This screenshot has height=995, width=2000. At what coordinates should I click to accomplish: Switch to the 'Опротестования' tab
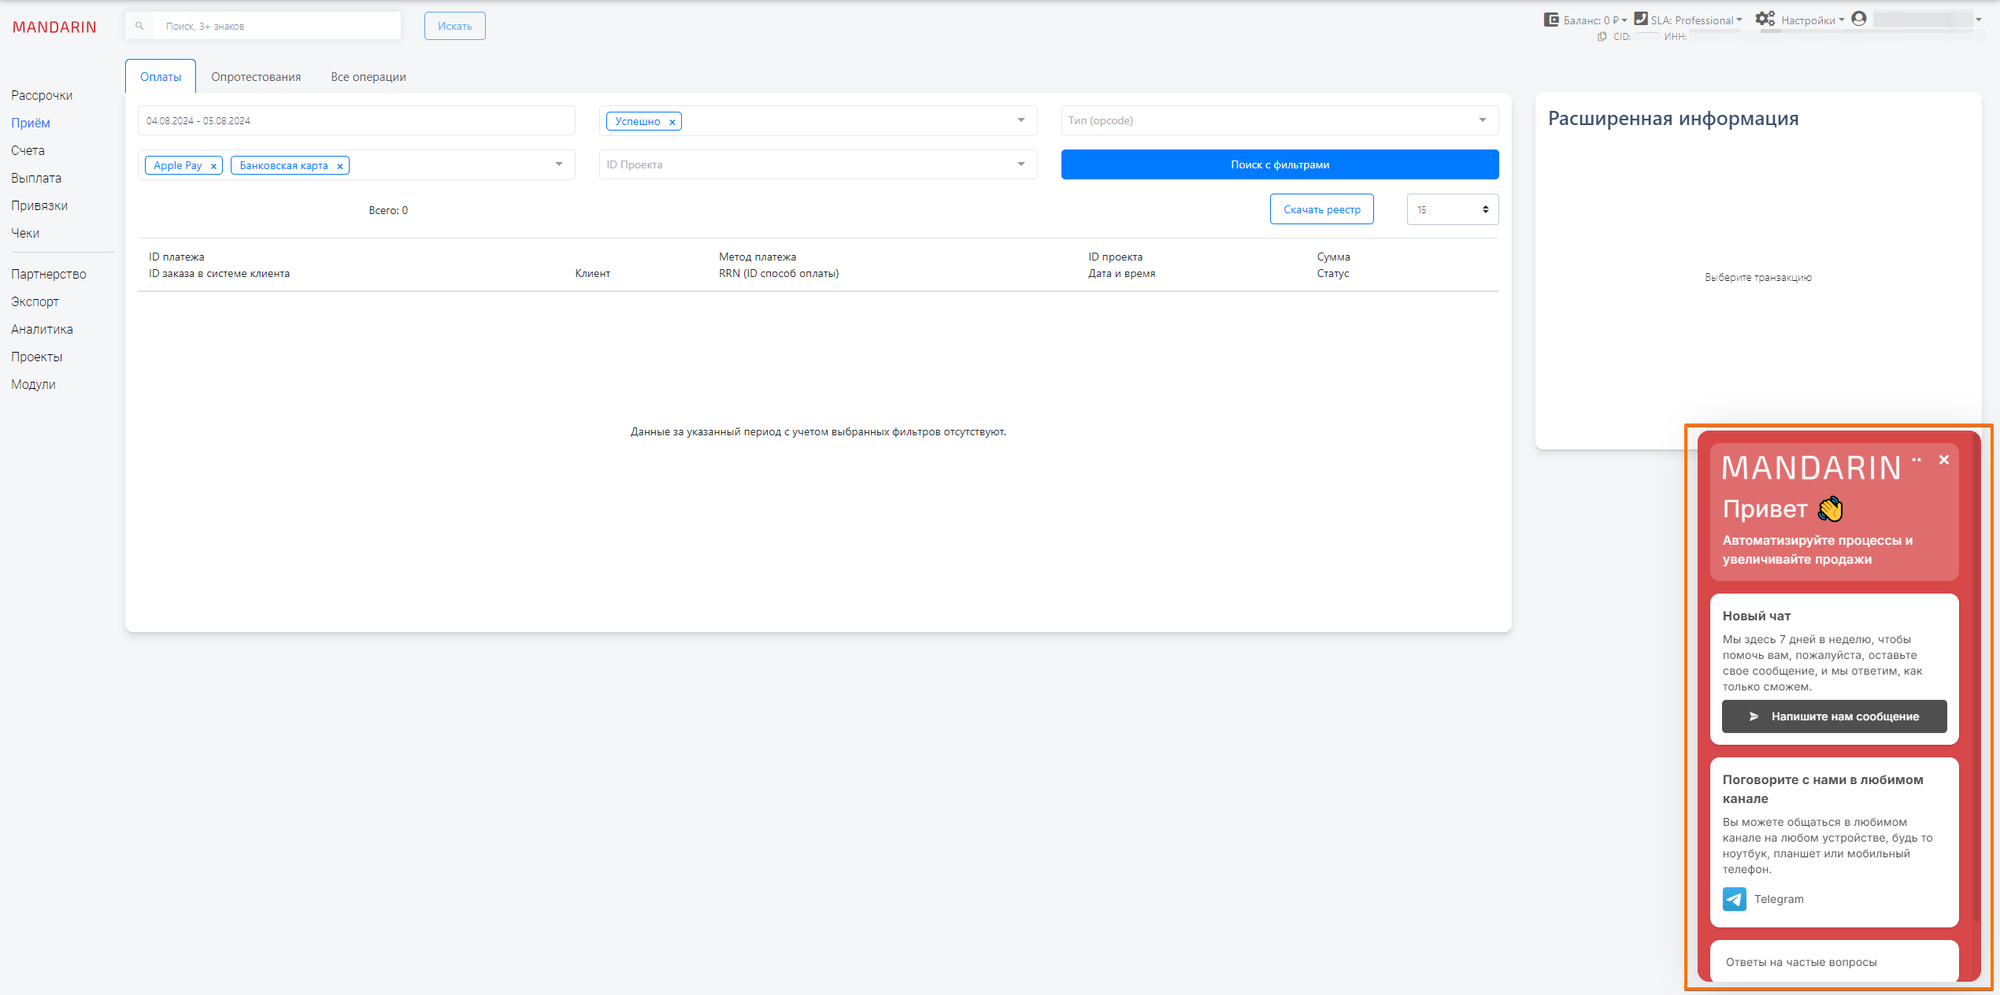[256, 77]
